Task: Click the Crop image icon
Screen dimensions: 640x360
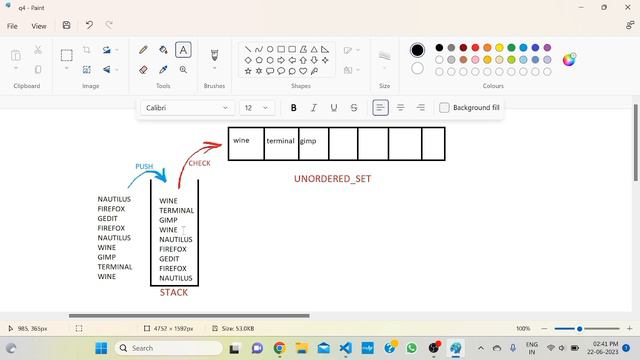Action: 87,50
